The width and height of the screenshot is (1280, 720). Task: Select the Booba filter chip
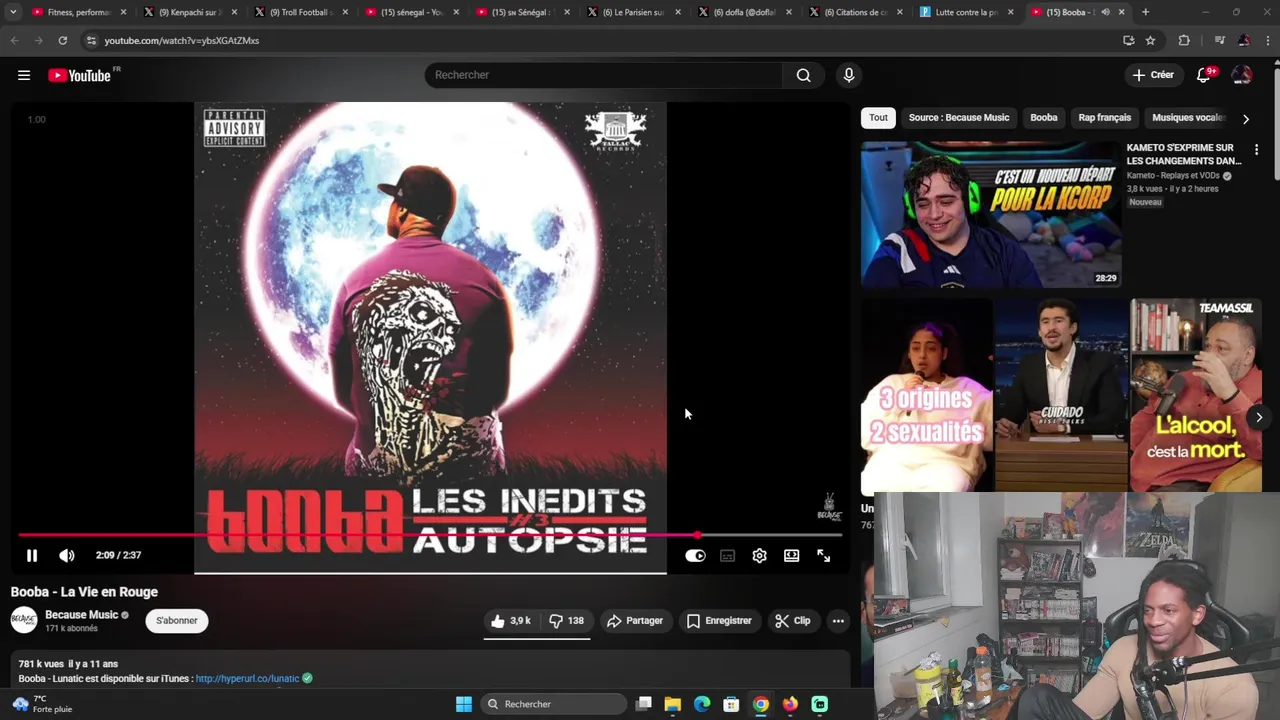pos(1043,118)
